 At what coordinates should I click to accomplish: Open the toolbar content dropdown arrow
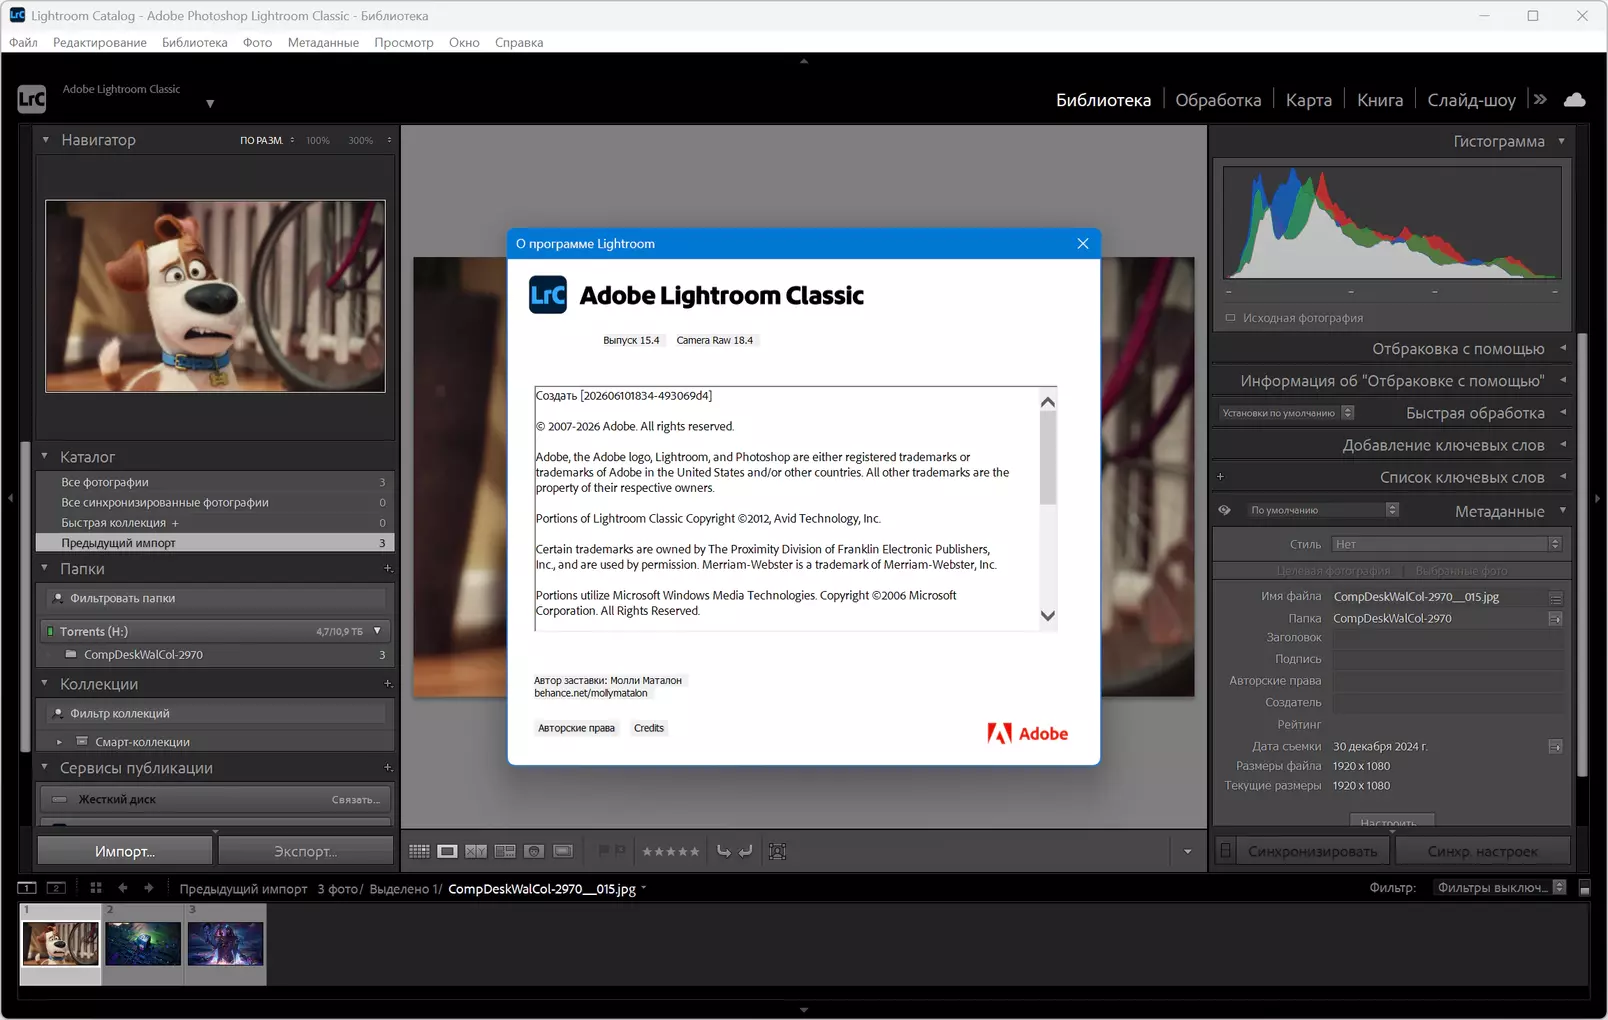[1187, 852]
